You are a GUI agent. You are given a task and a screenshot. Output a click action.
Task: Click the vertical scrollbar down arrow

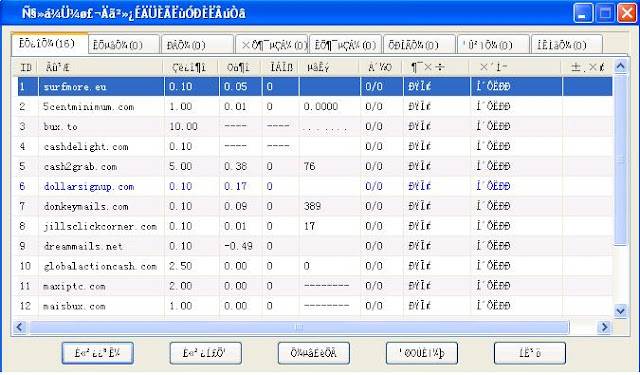point(620,311)
